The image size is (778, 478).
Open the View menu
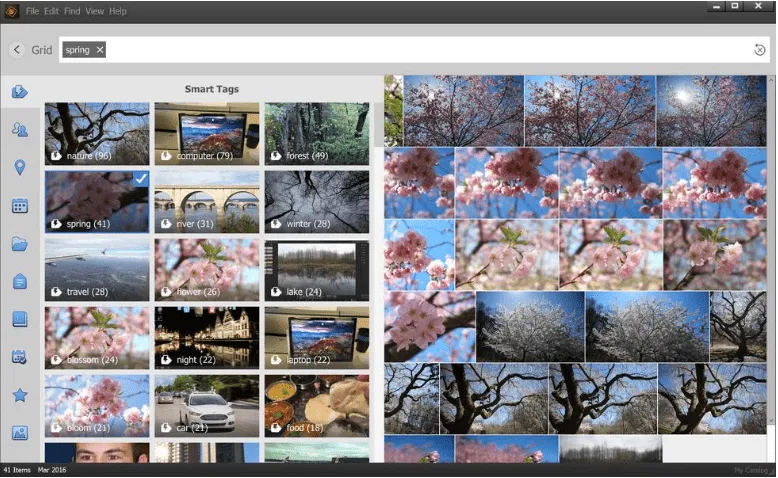94,11
